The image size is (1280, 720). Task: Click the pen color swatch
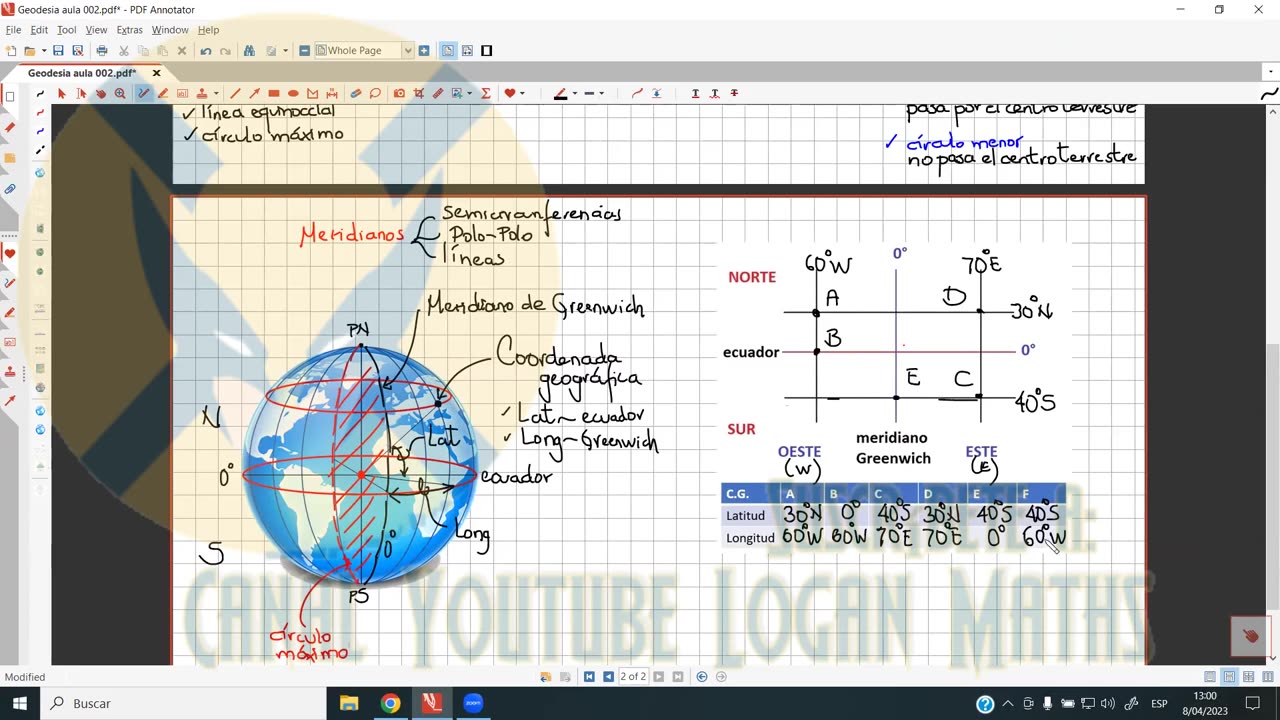tap(560, 93)
